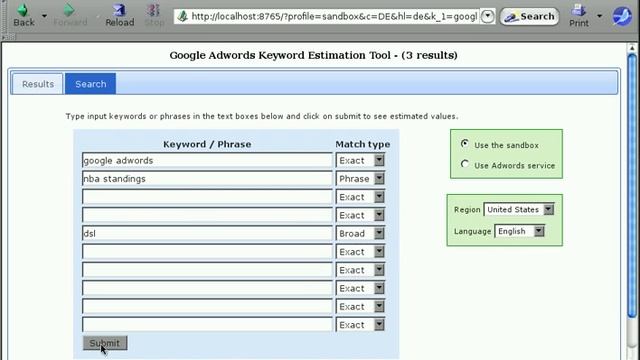Click the last empty keyword field
Image resolution: width=640 pixels, height=360 pixels.
[207, 325]
